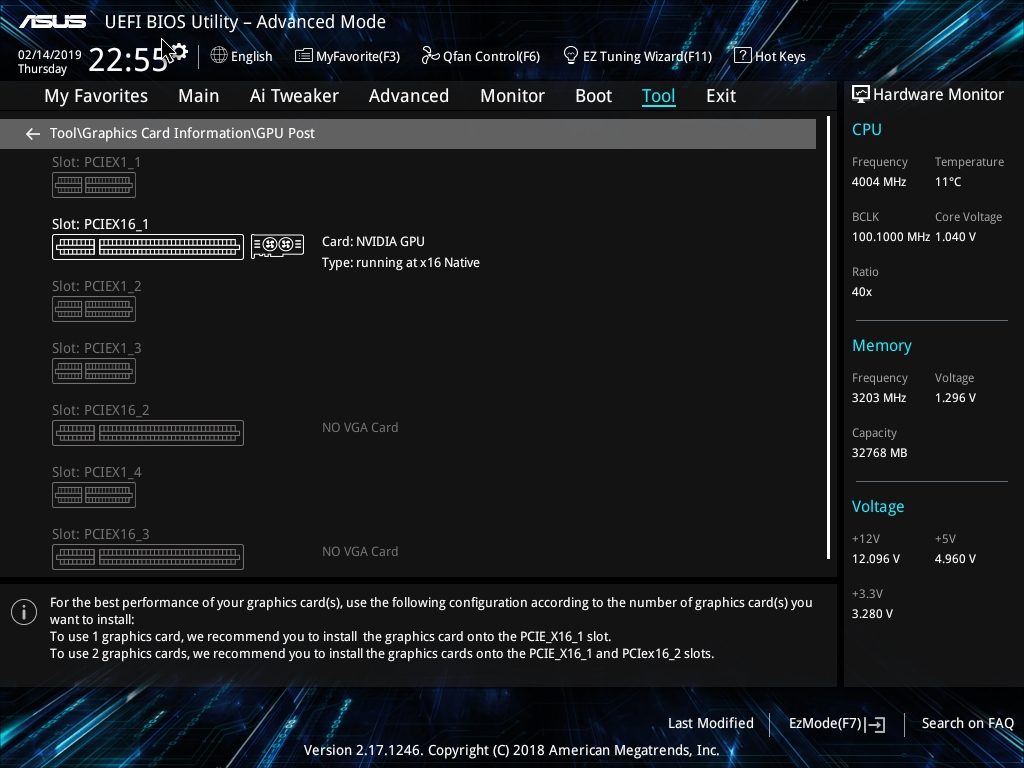Click the back arrow in breadcrumb bar
The height and width of the screenshot is (768, 1024).
[x=33, y=134]
